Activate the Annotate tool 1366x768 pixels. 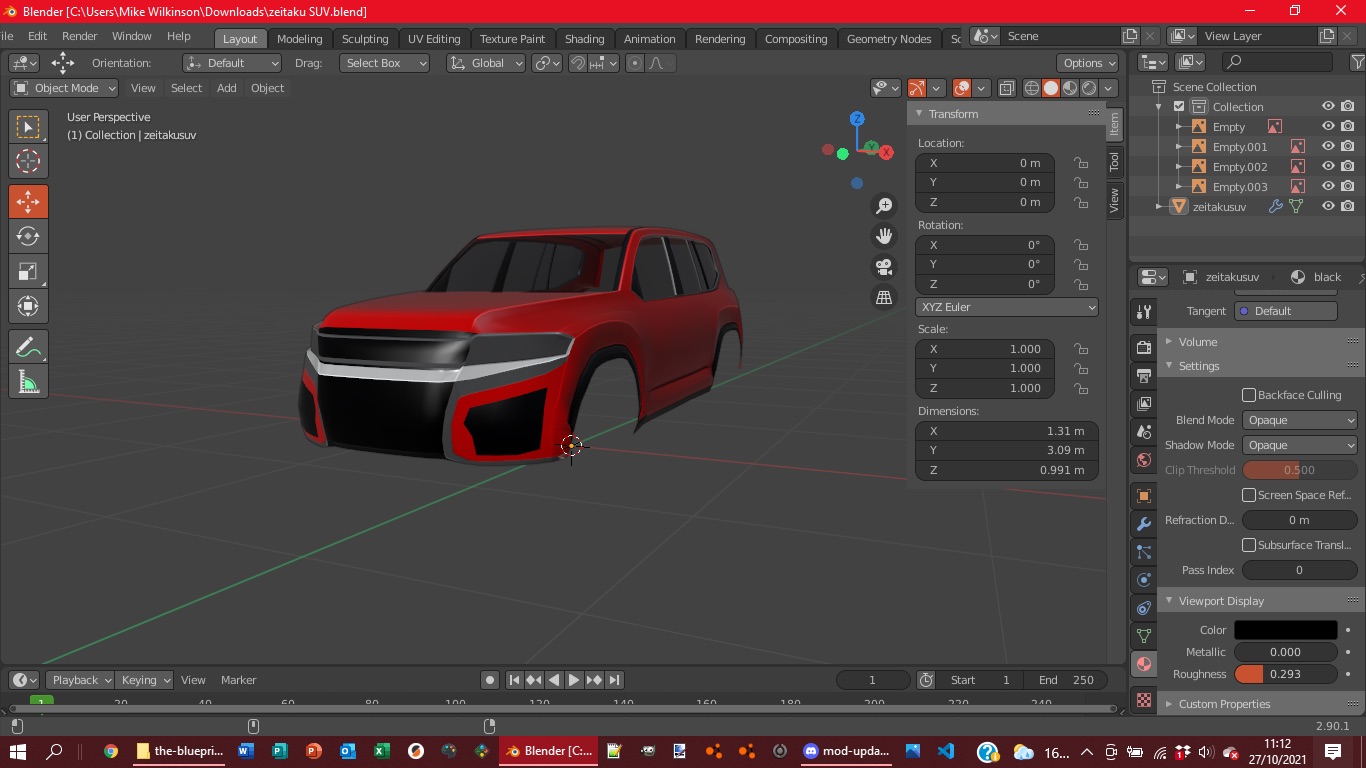coord(28,347)
